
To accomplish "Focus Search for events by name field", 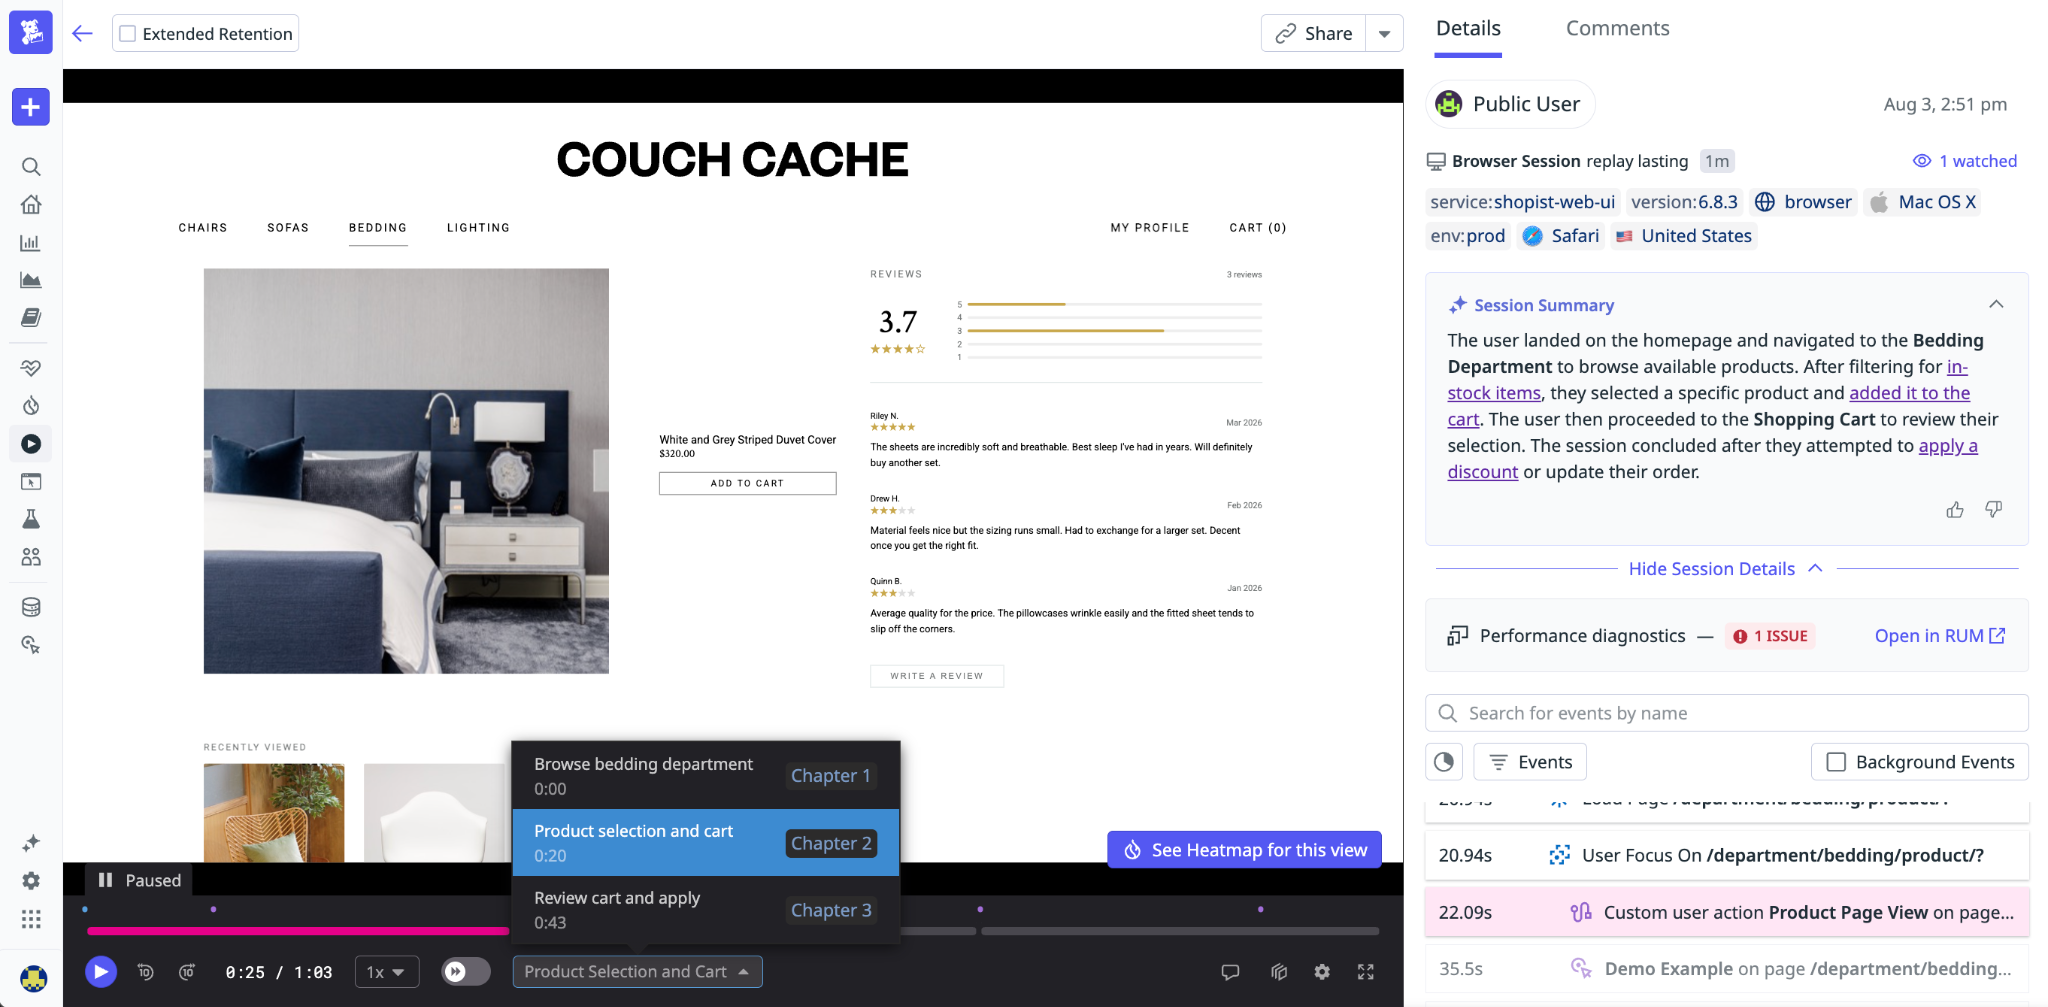I will (x=1726, y=713).
